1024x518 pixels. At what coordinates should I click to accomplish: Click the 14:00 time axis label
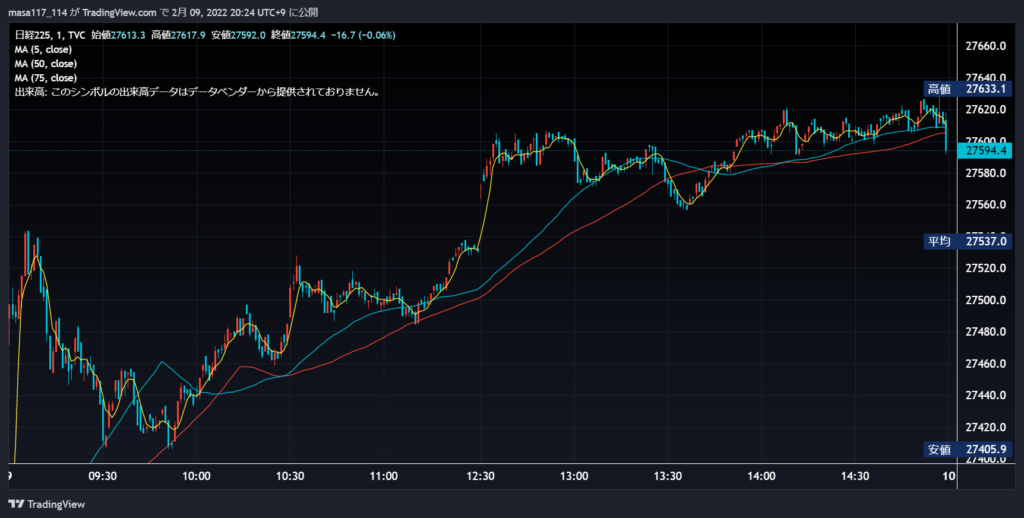pos(762,476)
